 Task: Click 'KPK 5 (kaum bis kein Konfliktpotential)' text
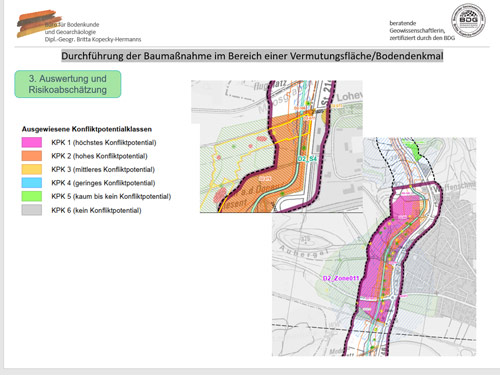point(111,196)
